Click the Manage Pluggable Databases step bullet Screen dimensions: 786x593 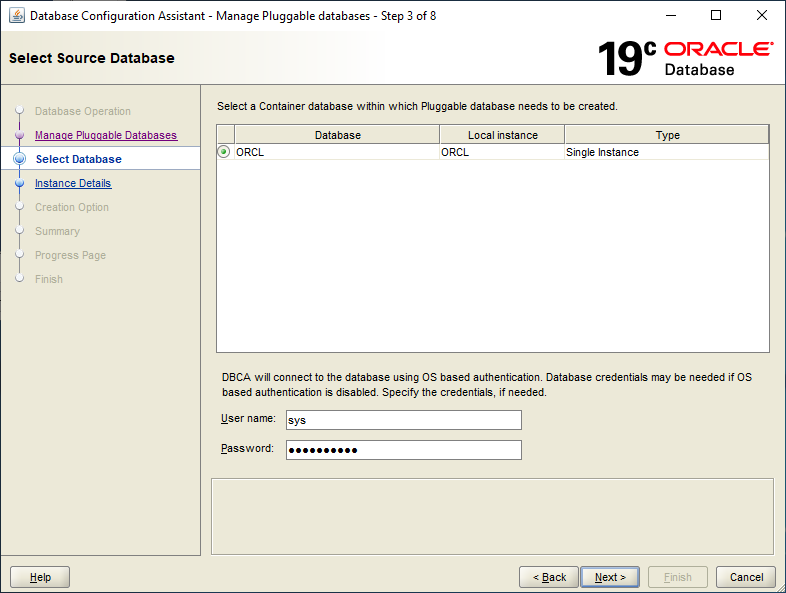point(20,135)
